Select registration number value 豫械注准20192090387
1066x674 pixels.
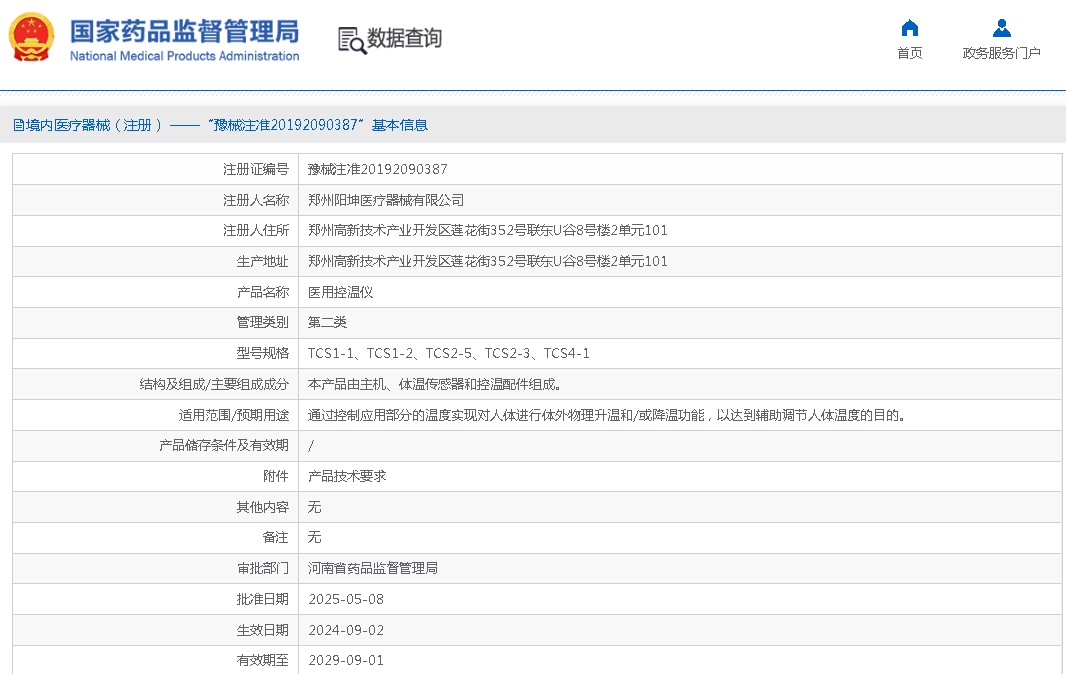click(x=377, y=169)
